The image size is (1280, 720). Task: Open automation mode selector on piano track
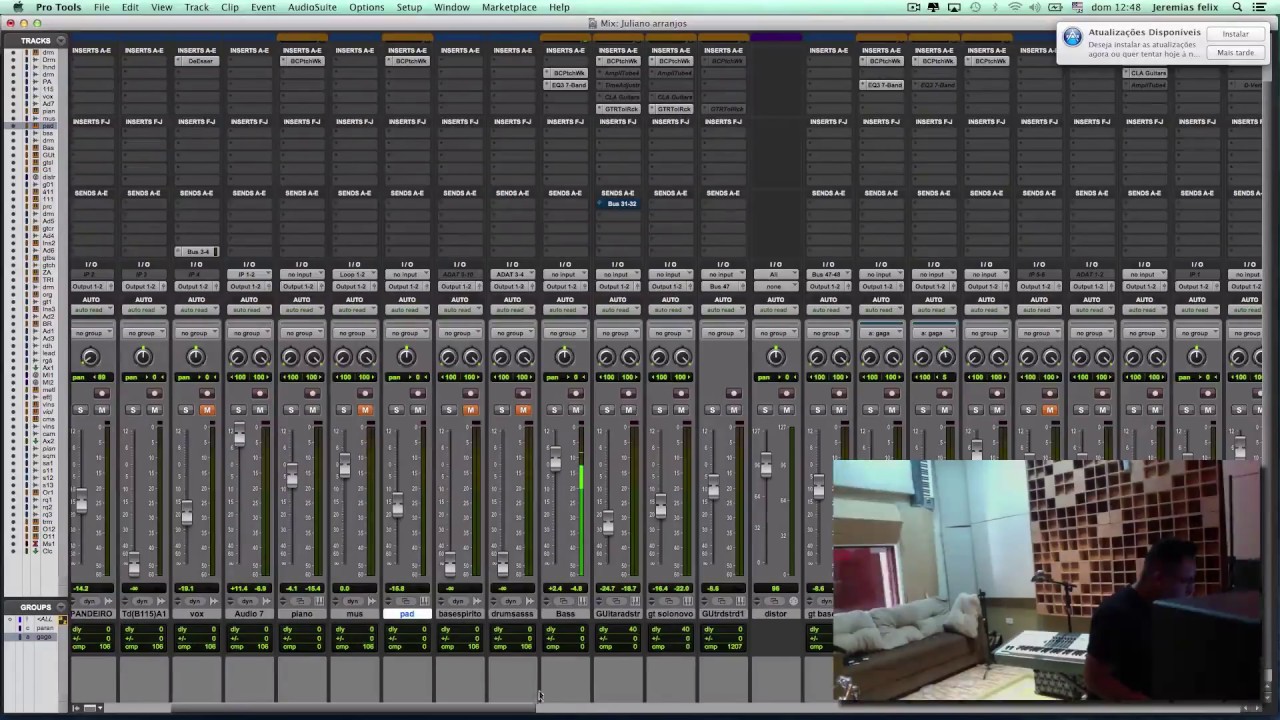point(301,310)
